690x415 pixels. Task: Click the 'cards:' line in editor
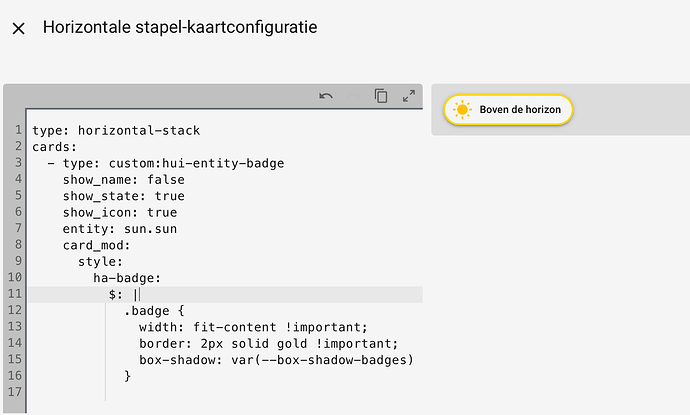(55, 147)
